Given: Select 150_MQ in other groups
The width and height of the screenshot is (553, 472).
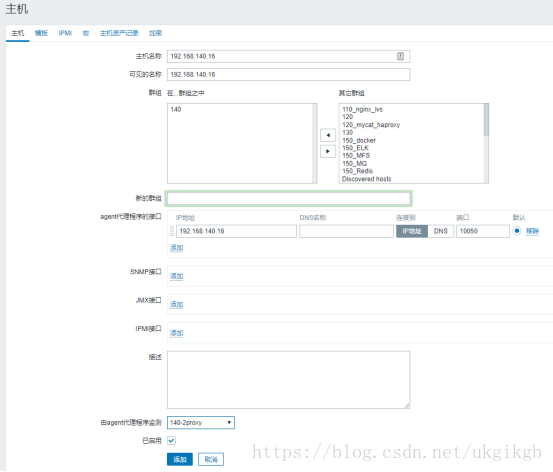Looking at the screenshot, I should pos(354,163).
